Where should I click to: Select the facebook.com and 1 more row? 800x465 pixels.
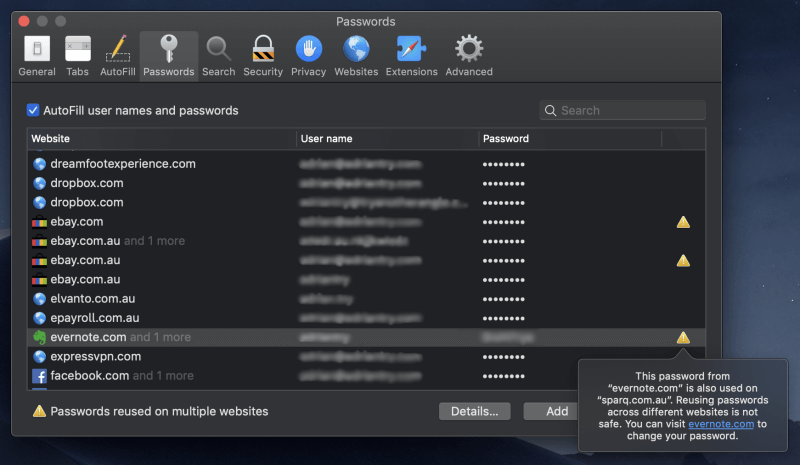point(366,376)
